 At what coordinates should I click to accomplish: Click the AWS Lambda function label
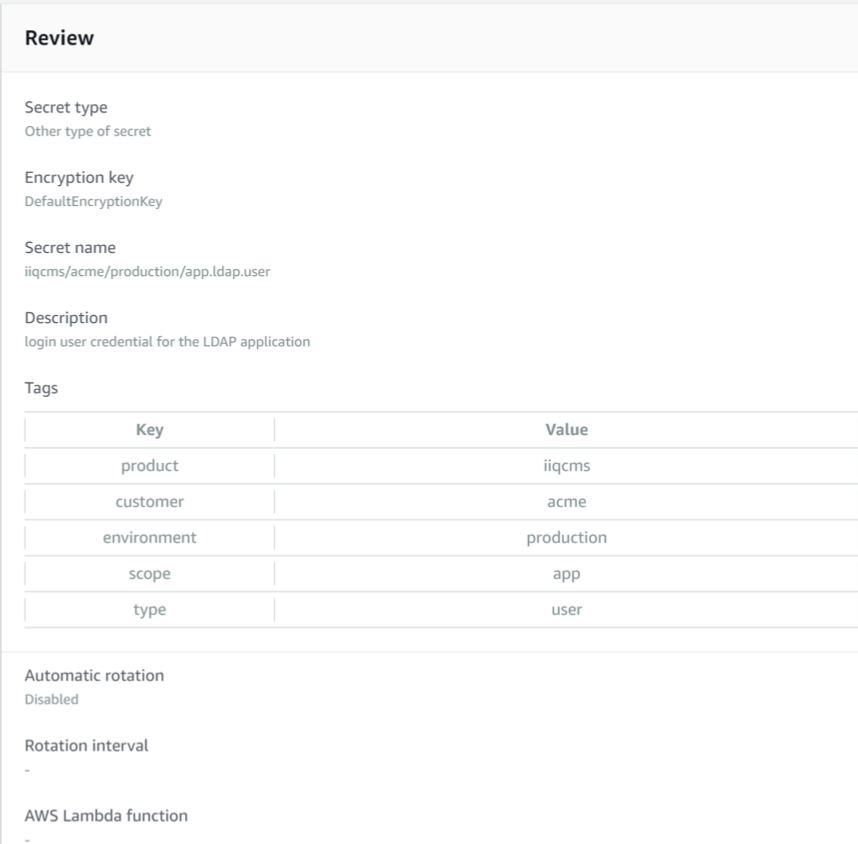click(x=105, y=815)
